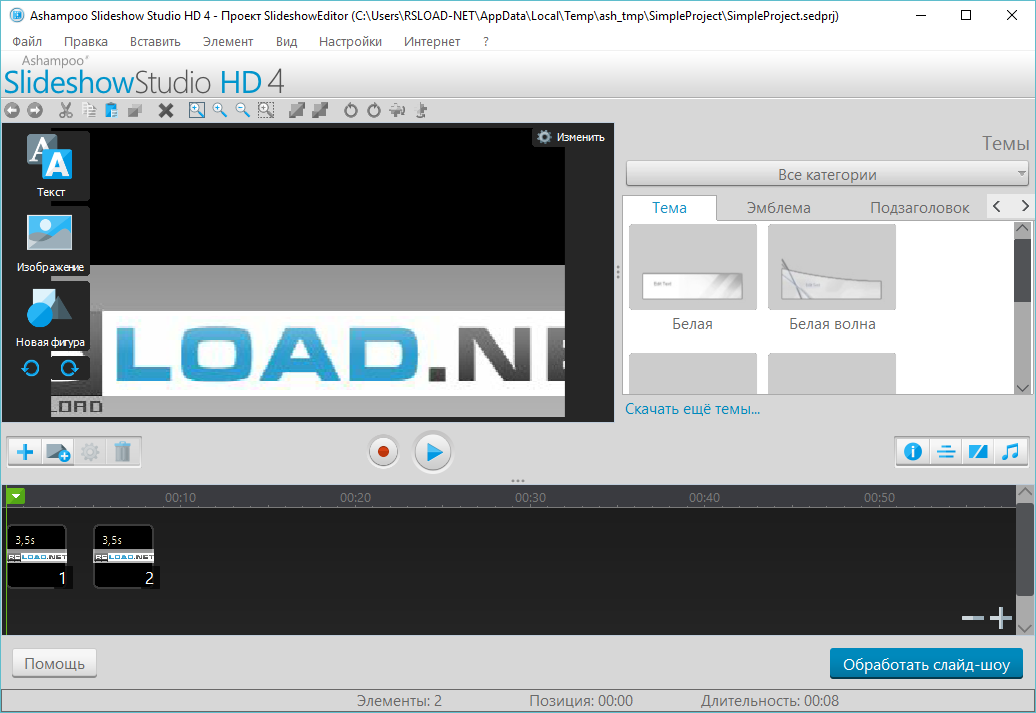Click the themes panel scroll down arrow
The height and width of the screenshot is (713, 1036).
pyautogui.click(x=1022, y=388)
